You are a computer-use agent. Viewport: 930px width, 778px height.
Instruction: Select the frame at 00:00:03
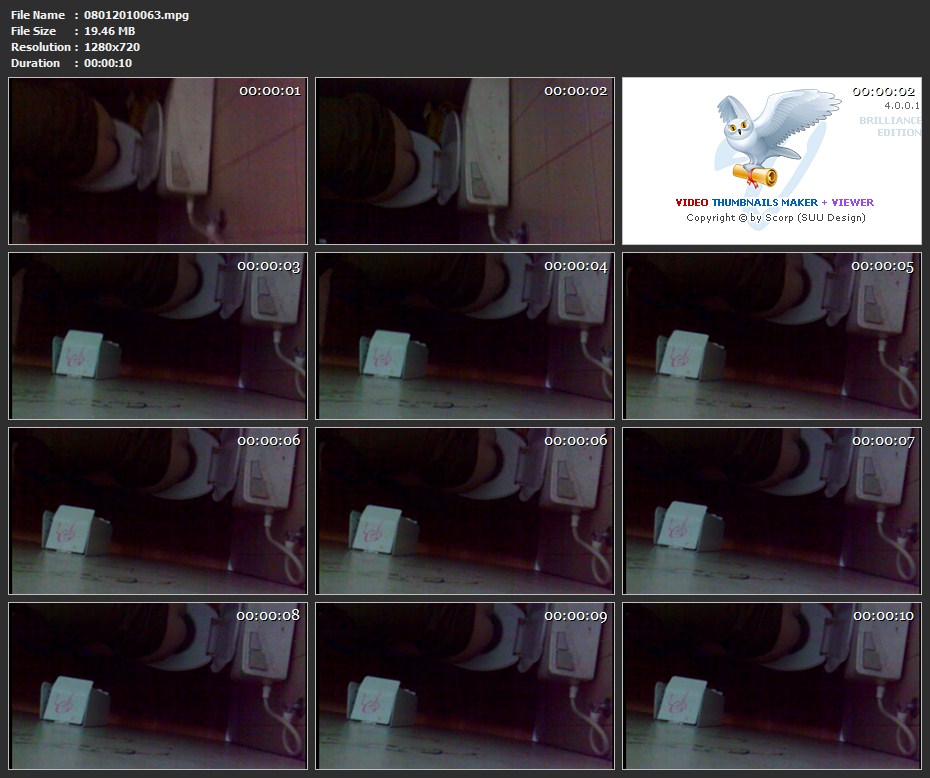(158, 336)
